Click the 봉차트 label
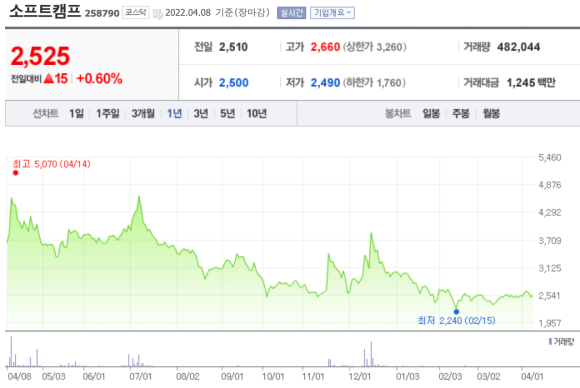This screenshot has height=388, width=580. click(398, 113)
